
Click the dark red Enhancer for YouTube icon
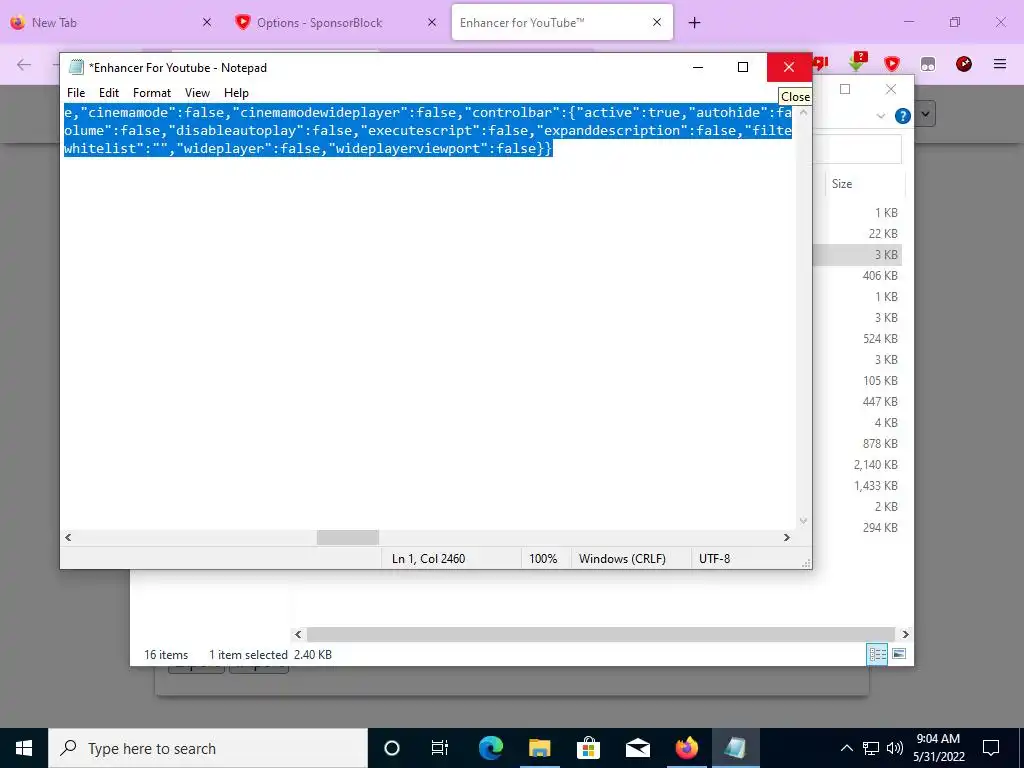click(x=964, y=64)
